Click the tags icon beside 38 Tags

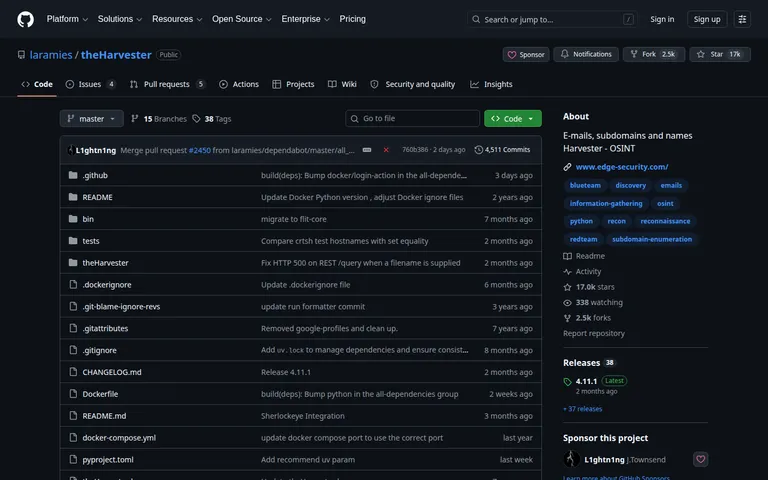click(x=196, y=119)
